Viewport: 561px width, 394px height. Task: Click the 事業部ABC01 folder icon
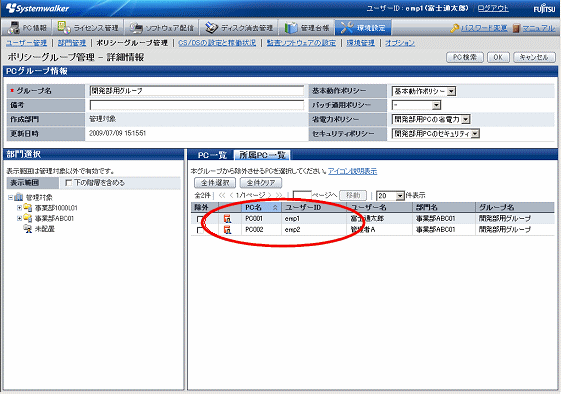tap(28, 218)
